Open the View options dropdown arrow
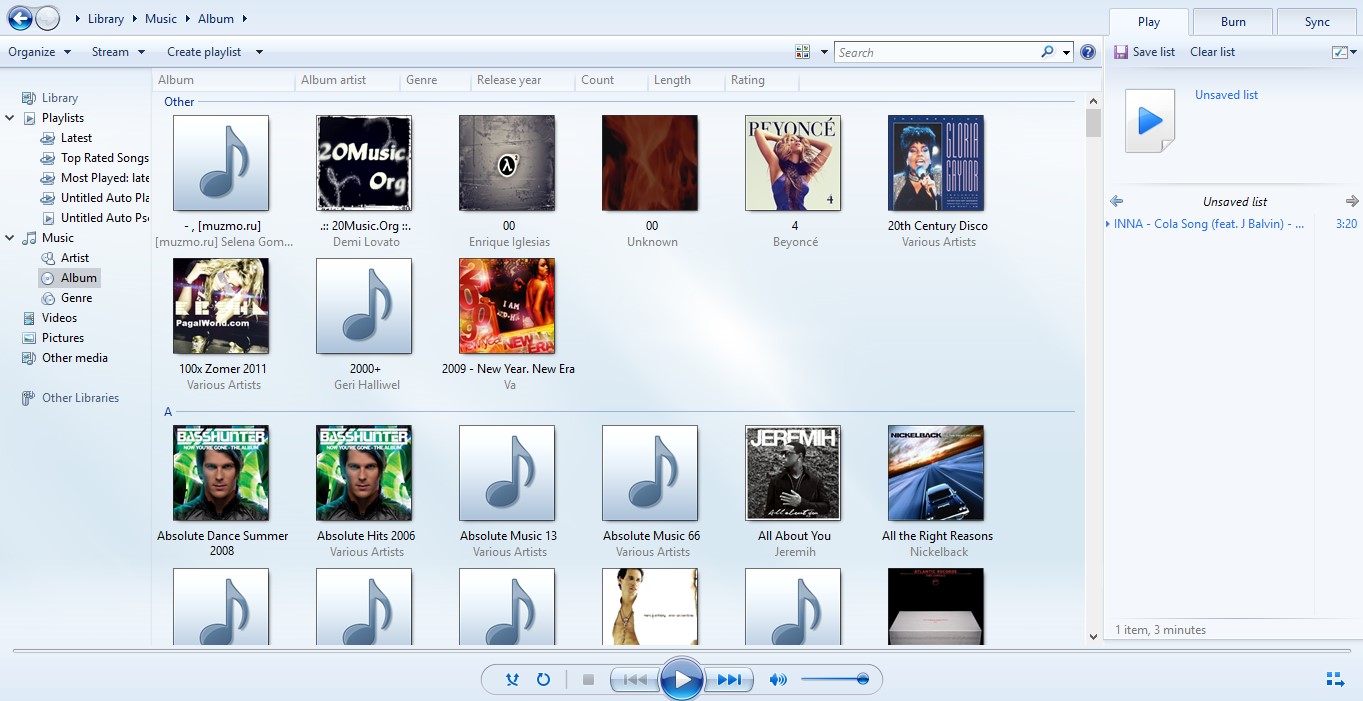 pyautogui.click(x=825, y=52)
